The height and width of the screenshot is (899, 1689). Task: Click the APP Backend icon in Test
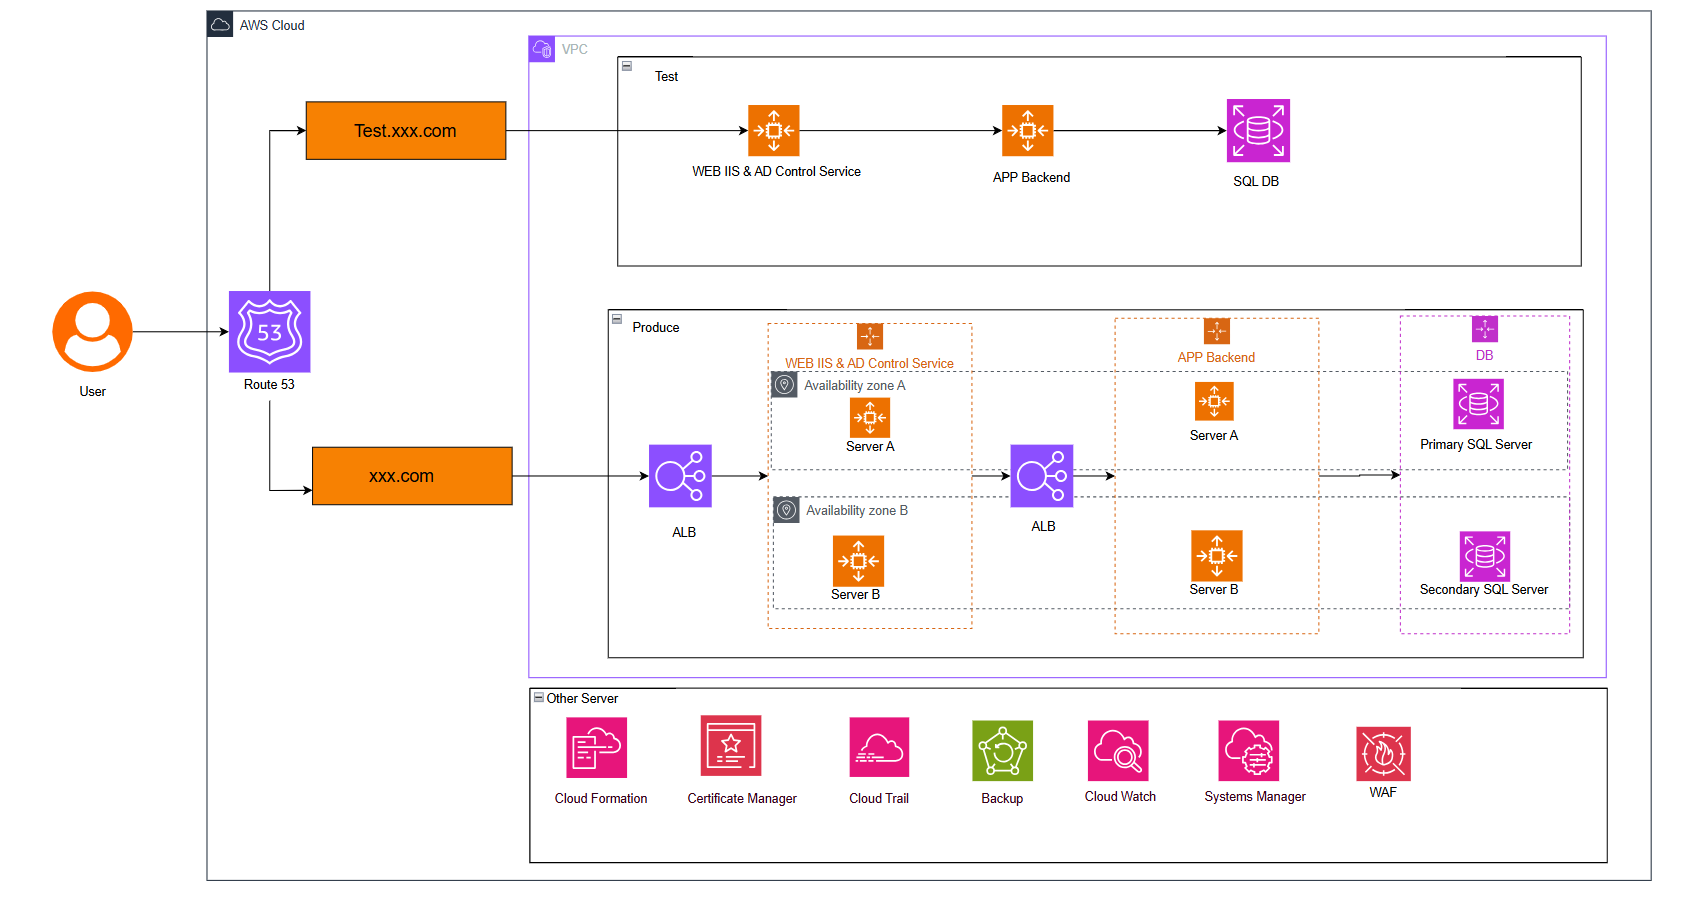coord(1028,131)
